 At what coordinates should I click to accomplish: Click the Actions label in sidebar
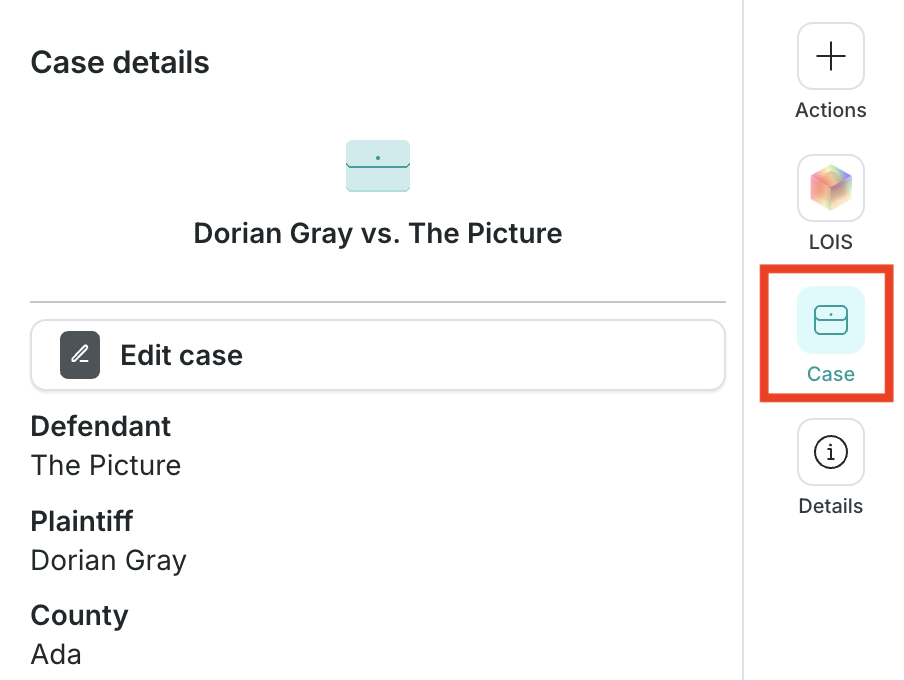click(x=830, y=110)
